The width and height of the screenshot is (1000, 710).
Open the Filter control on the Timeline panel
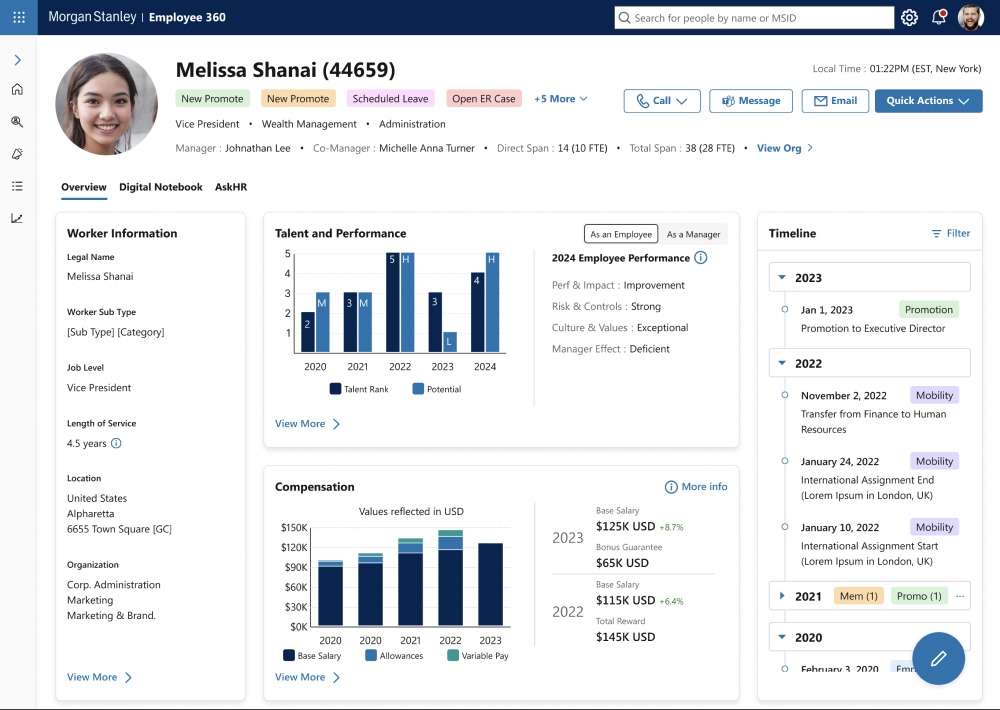pyautogui.click(x=950, y=233)
